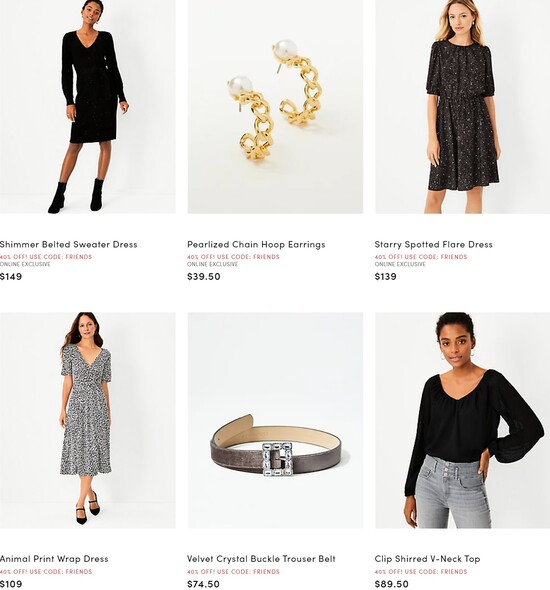This screenshot has width=550, height=590.
Task: Click the promo code text under Sweater Dress
Action: click(x=46, y=257)
